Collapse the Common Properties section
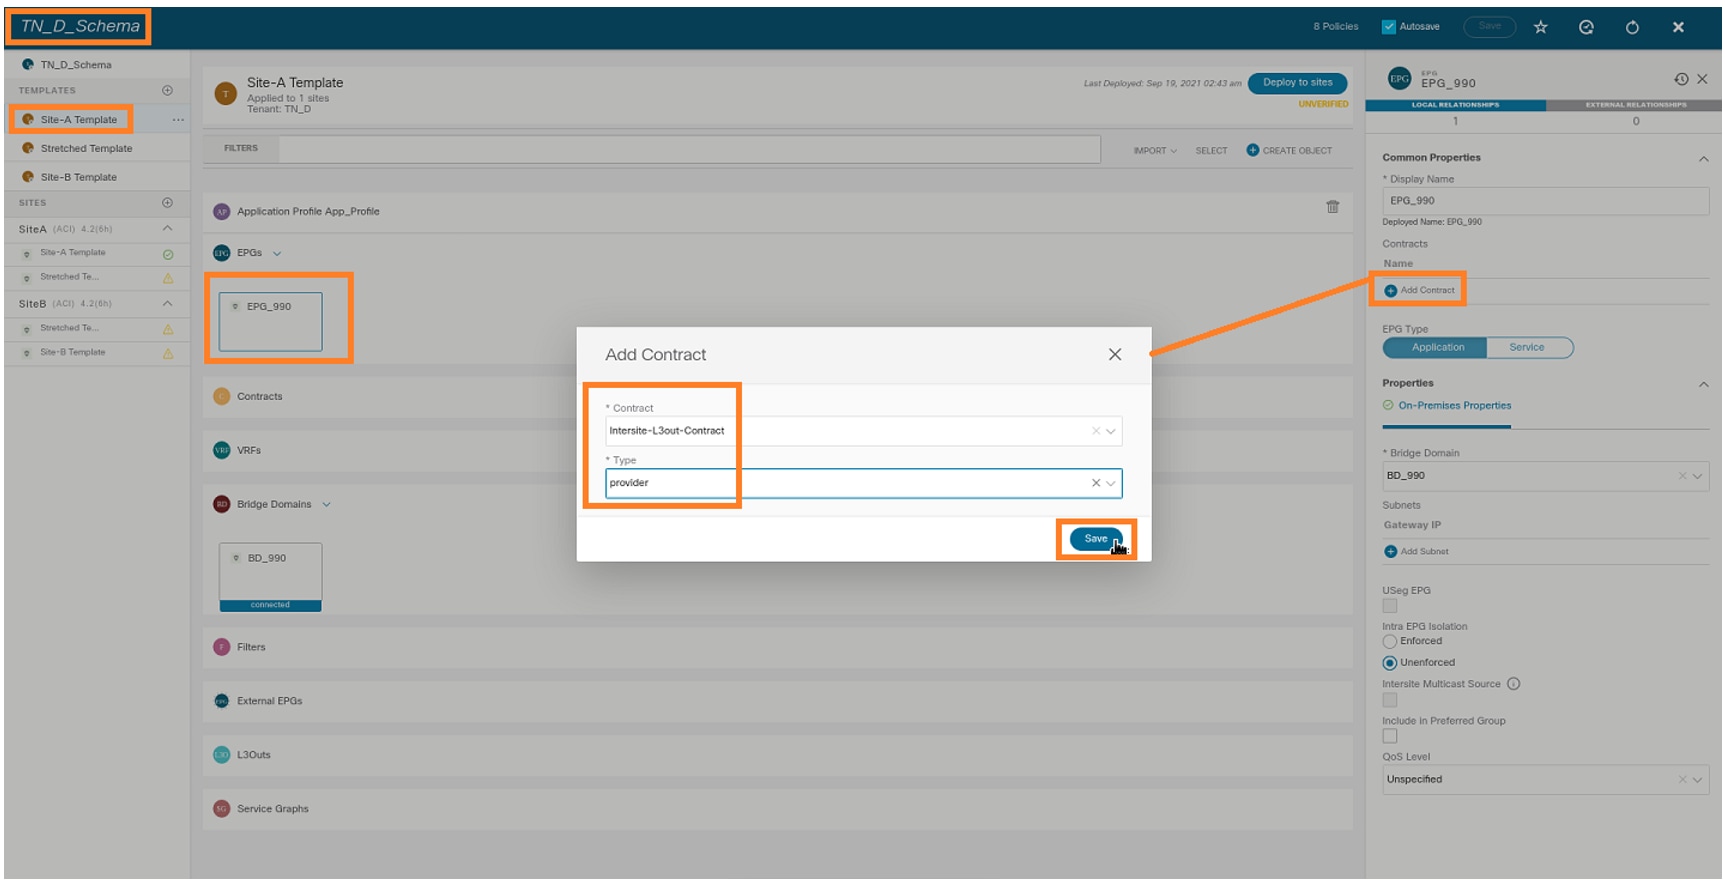Screen dimensions: 1725x884 pyautogui.click(x=1703, y=159)
